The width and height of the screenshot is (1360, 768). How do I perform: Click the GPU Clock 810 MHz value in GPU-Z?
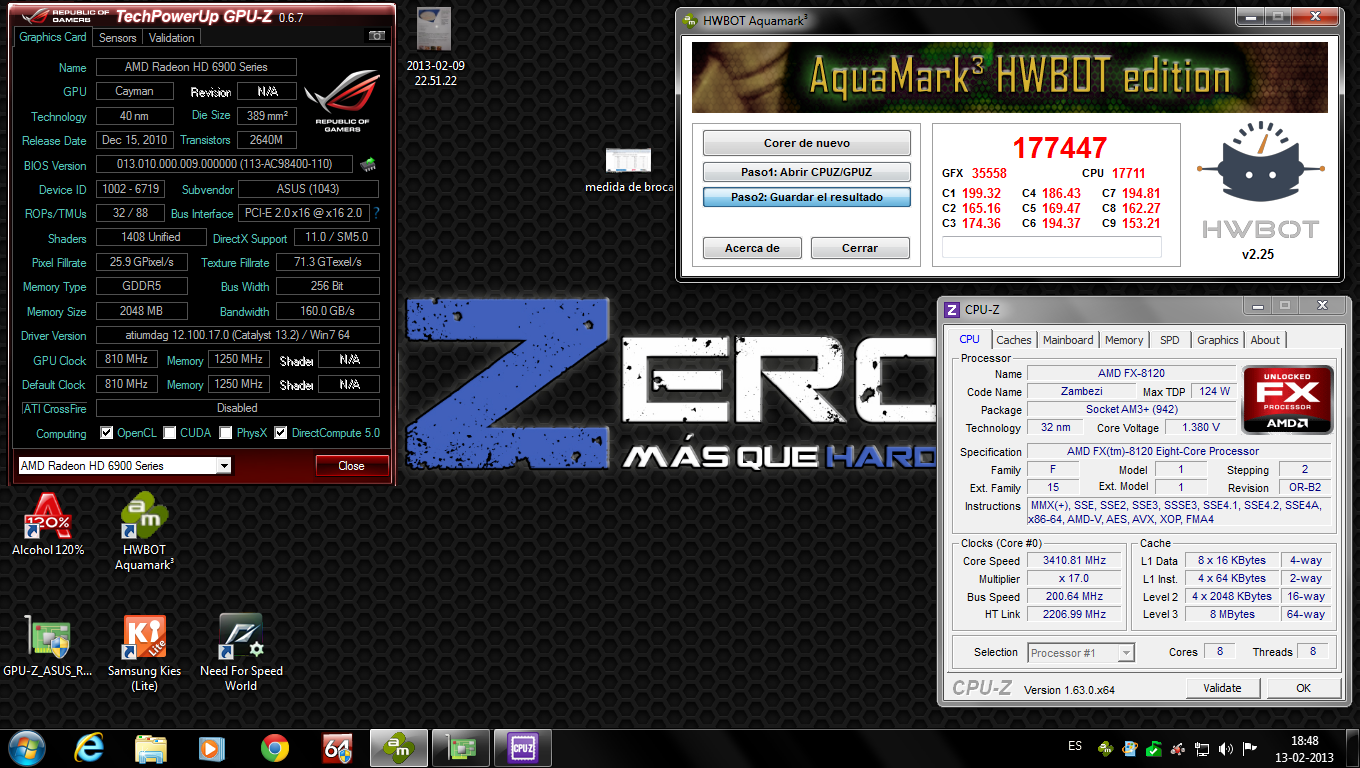[x=127, y=360]
